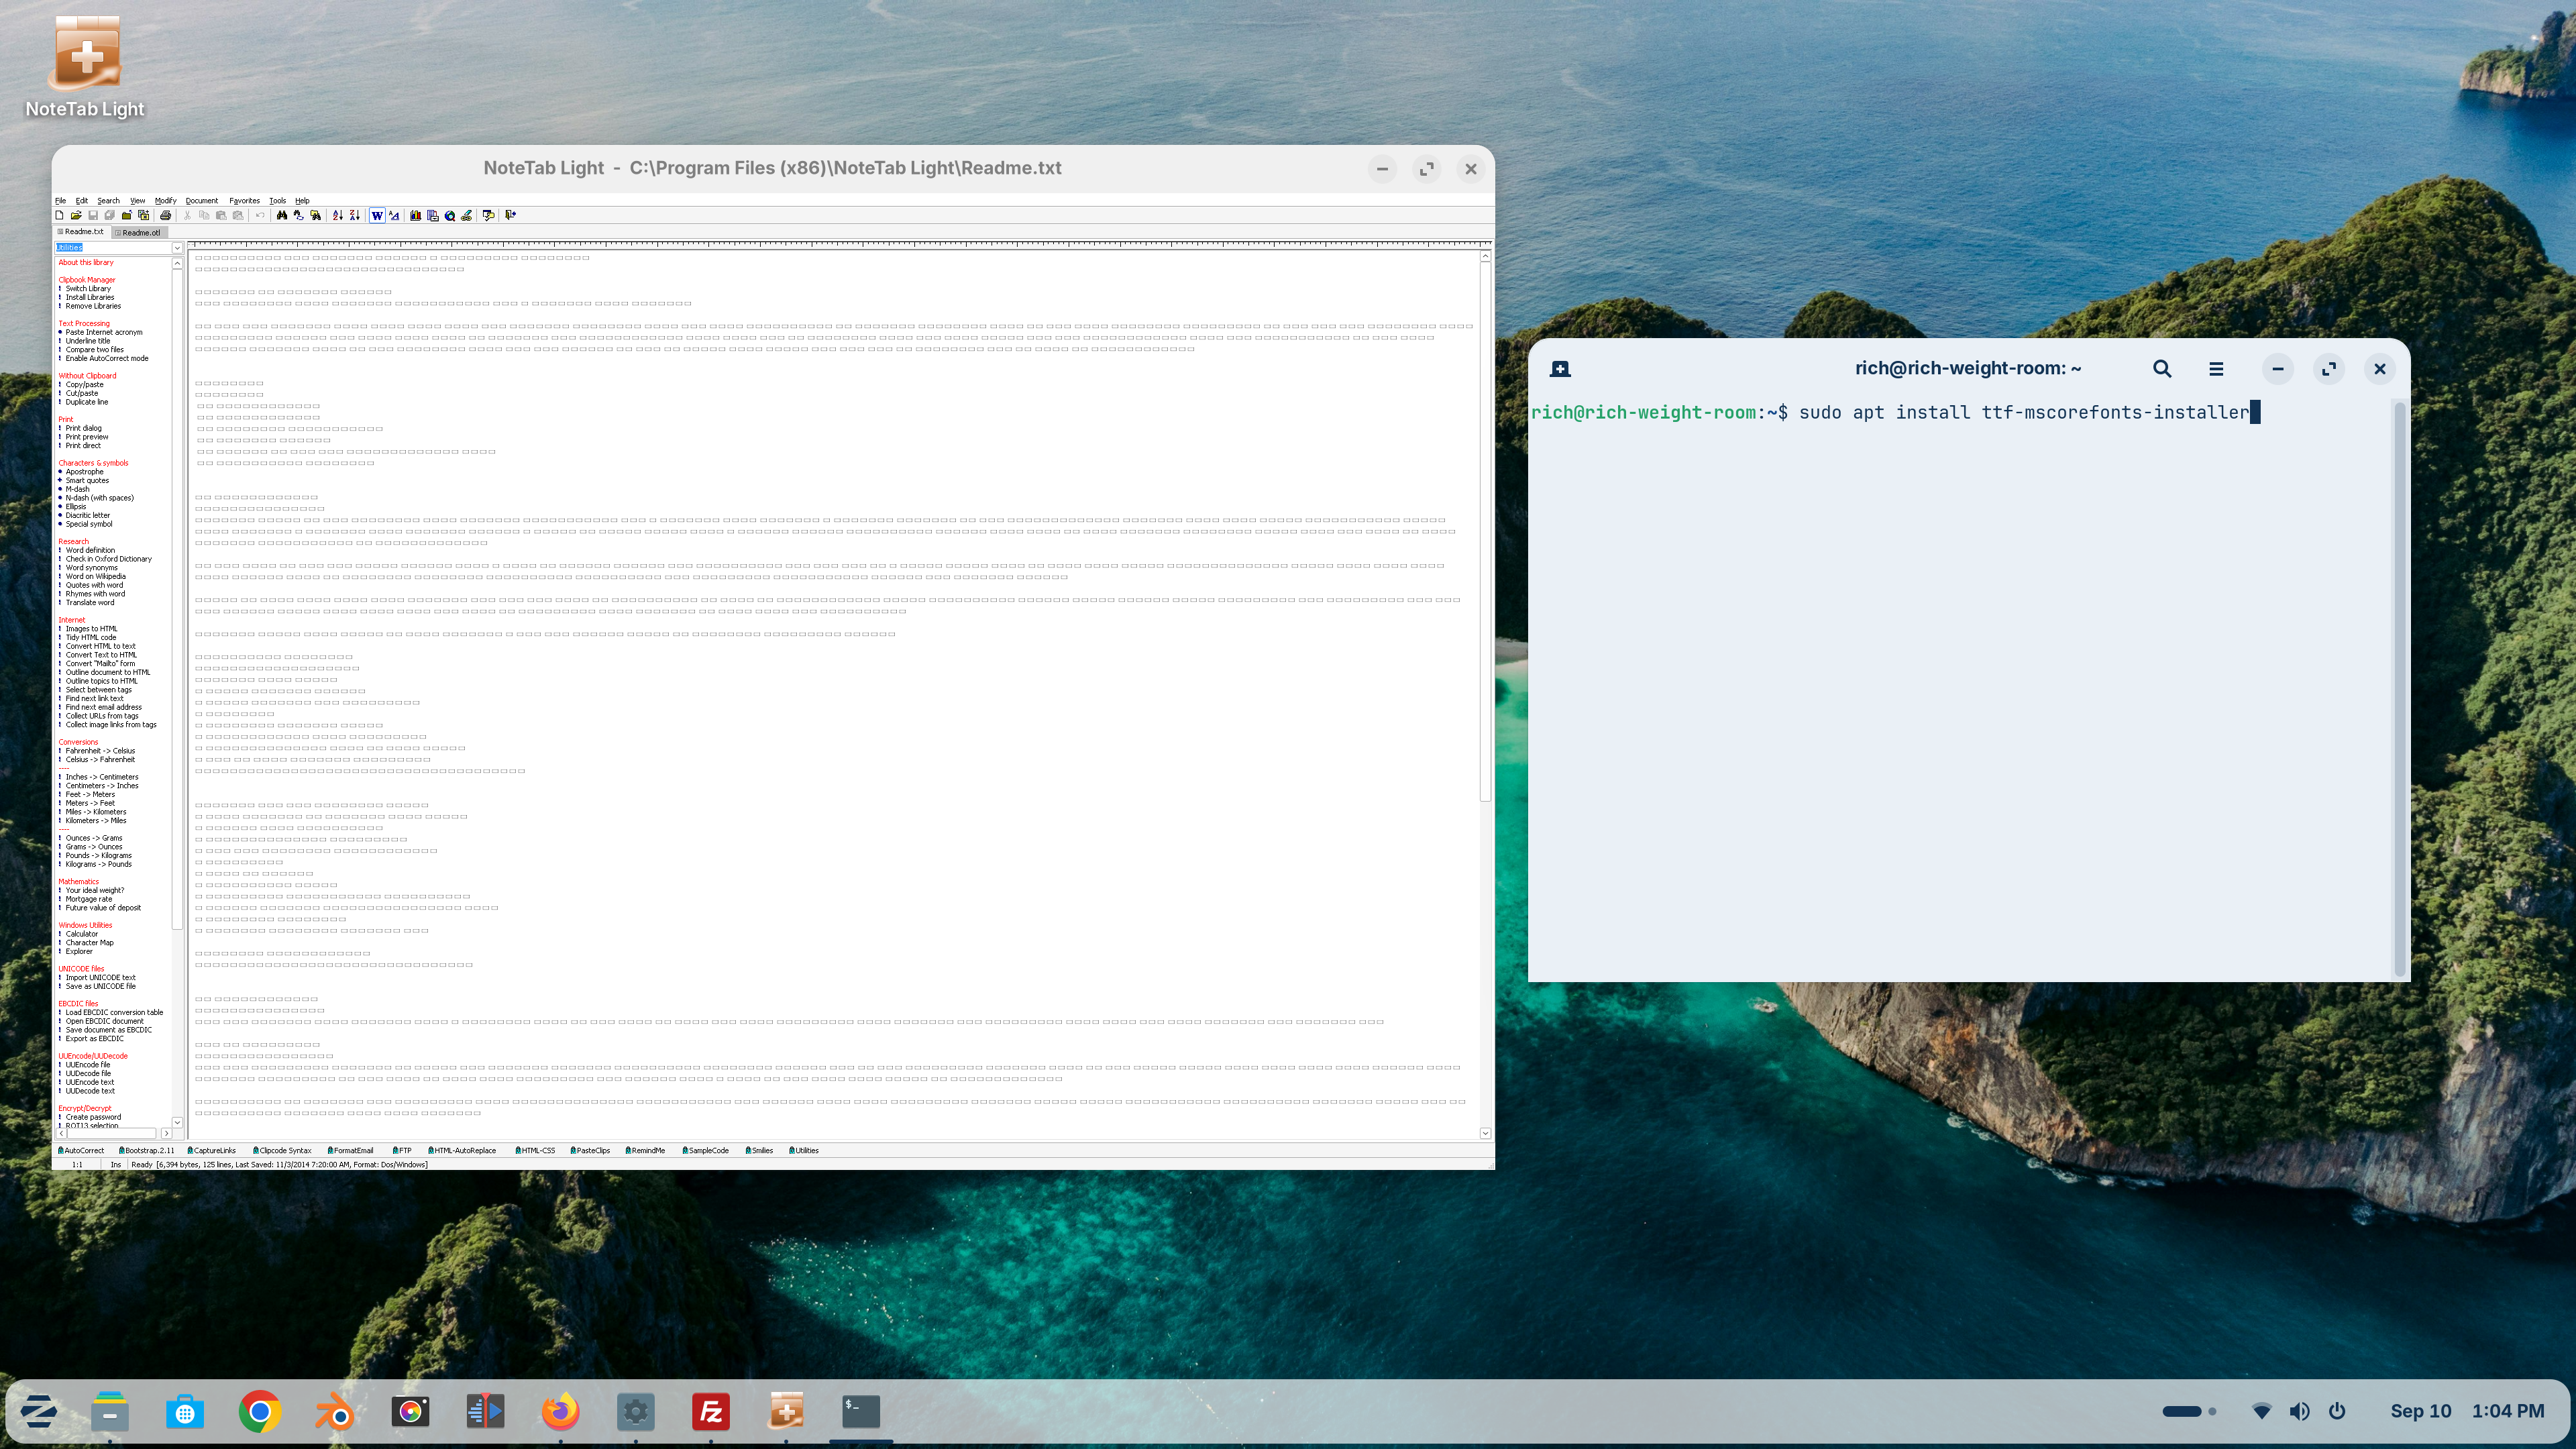Click the New Document toolbar icon
The image size is (2576, 1449).
pos(59,215)
